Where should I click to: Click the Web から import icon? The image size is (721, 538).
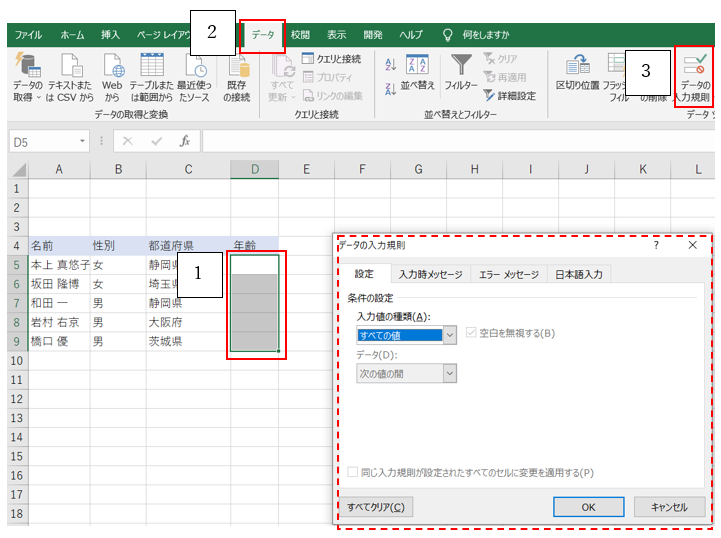tap(112, 68)
